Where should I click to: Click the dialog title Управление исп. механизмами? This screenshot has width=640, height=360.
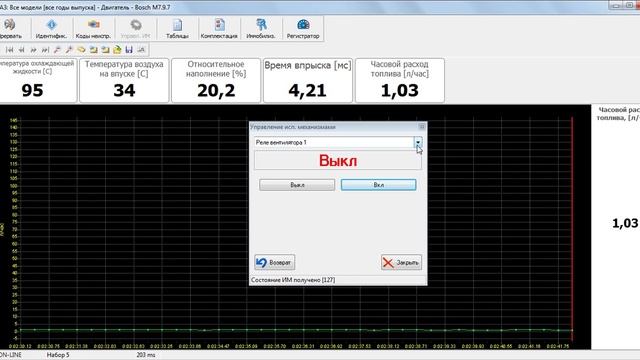[x=293, y=127]
